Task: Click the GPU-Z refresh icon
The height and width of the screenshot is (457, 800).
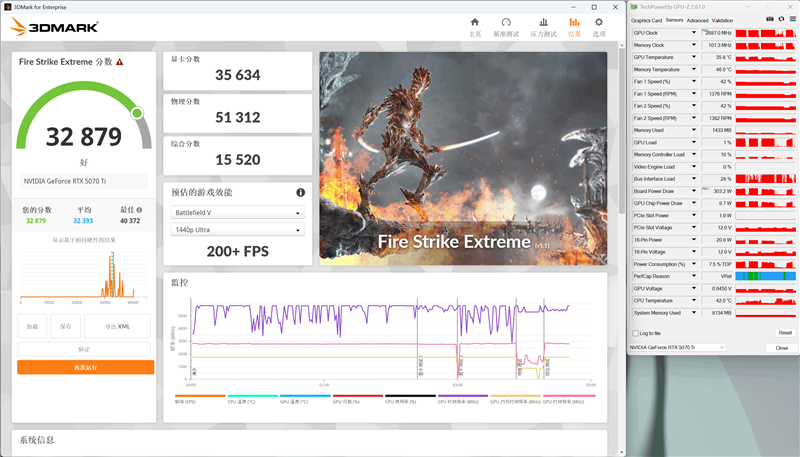Action: click(x=781, y=19)
